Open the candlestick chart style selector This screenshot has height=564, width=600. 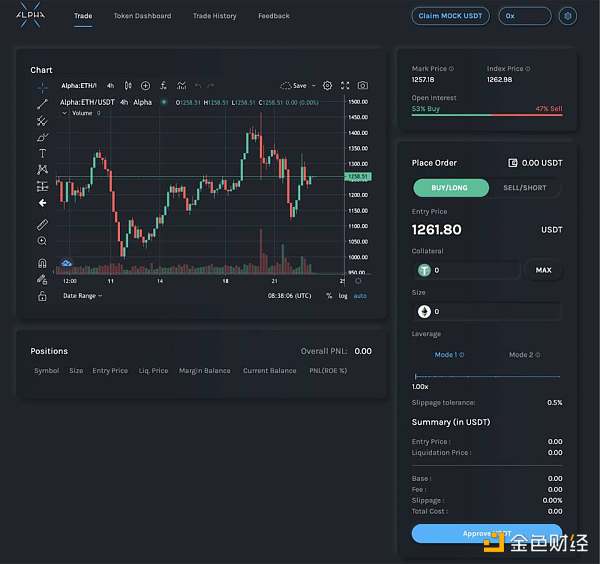[x=128, y=86]
